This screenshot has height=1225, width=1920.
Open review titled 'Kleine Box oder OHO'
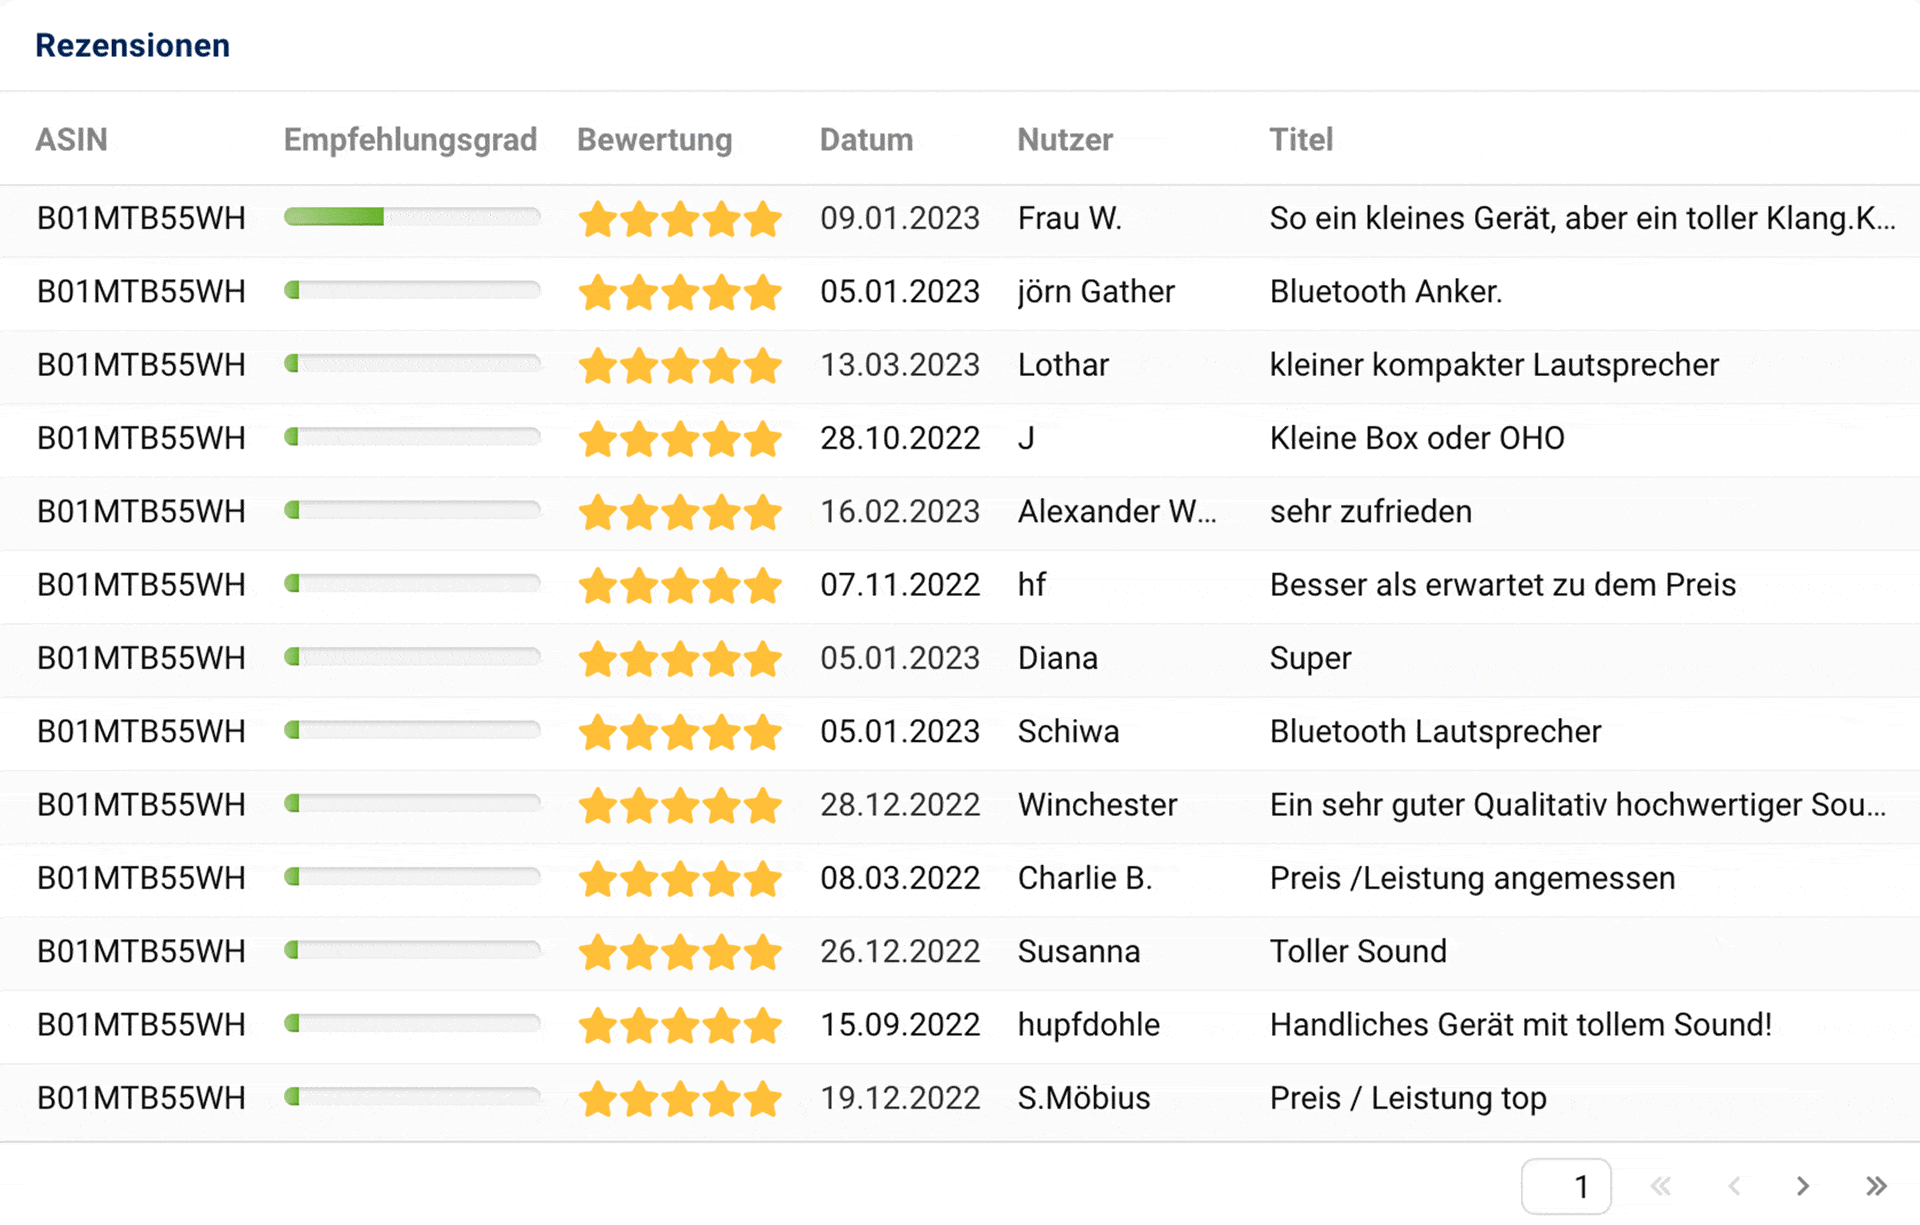pos(1416,438)
